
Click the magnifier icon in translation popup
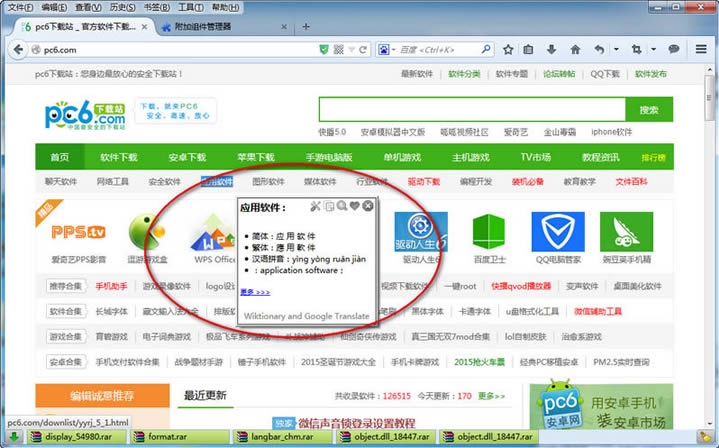[x=342, y=206]
